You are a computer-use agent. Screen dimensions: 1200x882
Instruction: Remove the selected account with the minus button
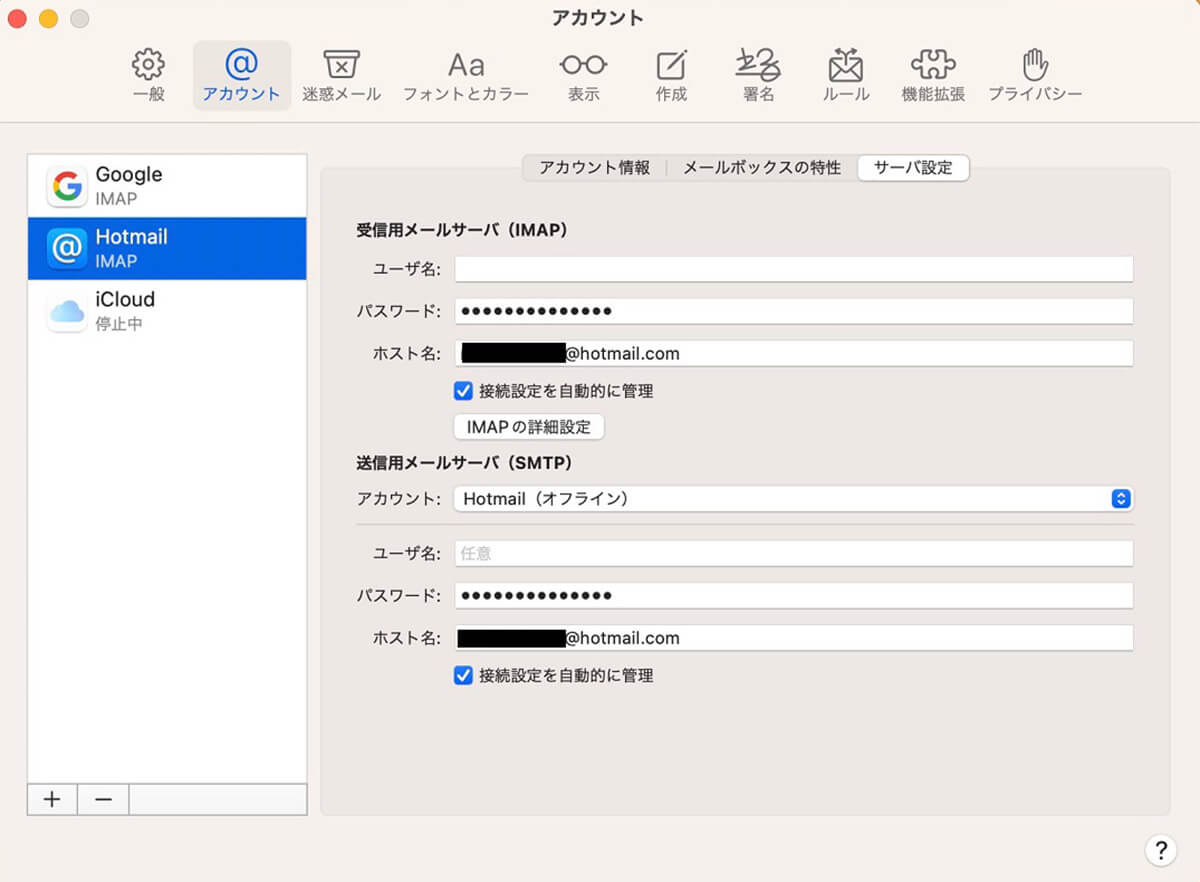pyautogui.click(x=103, y=799)
